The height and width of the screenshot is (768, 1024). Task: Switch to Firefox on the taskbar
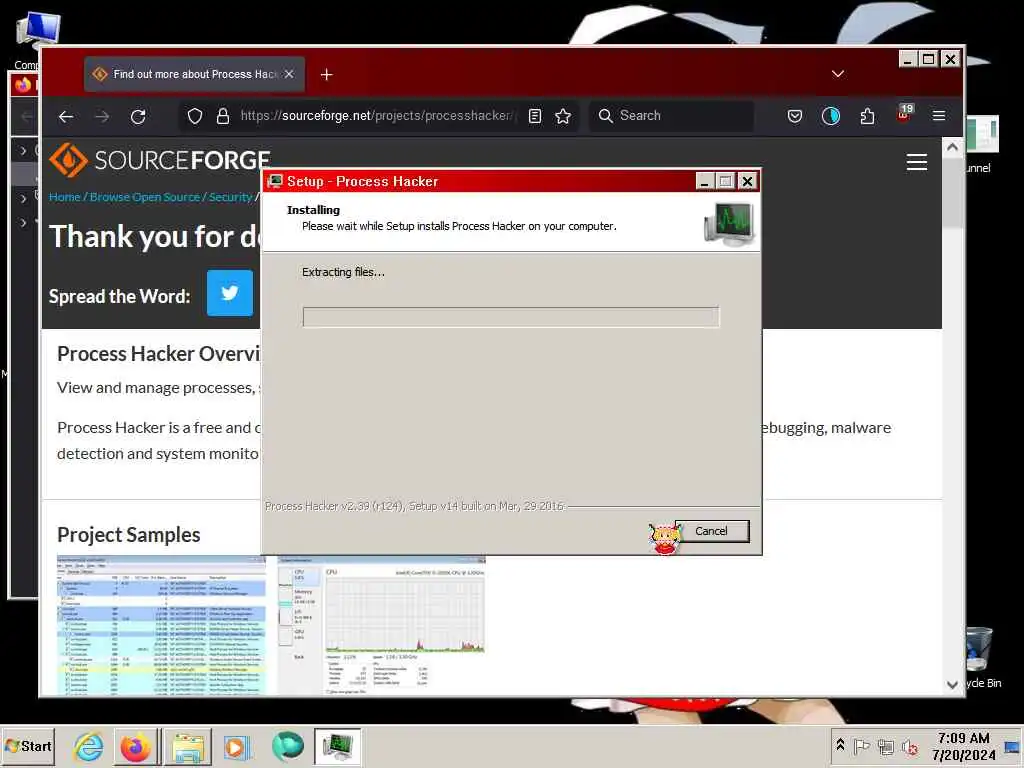point(136,746)
